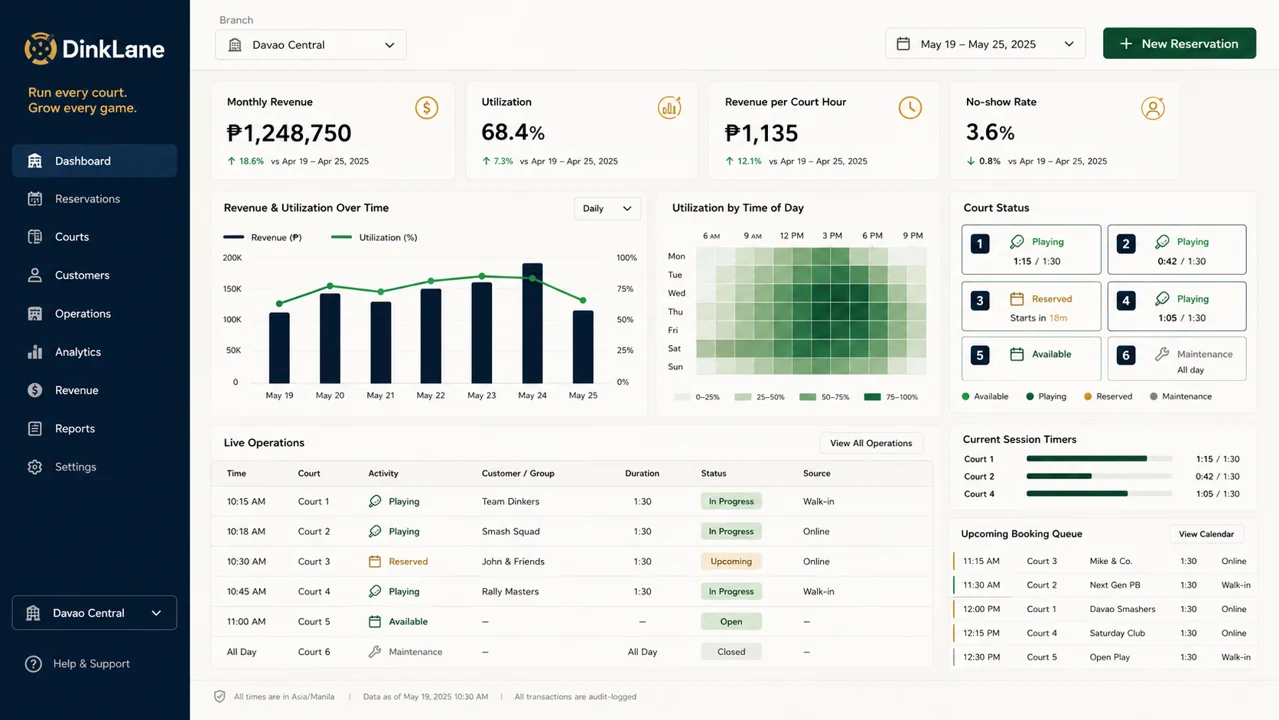Click the wrench icon on Court 6 Maintenance card
Image resolution: width=1279 pixels, height=720 pixels.
[x=1162, y=354]
